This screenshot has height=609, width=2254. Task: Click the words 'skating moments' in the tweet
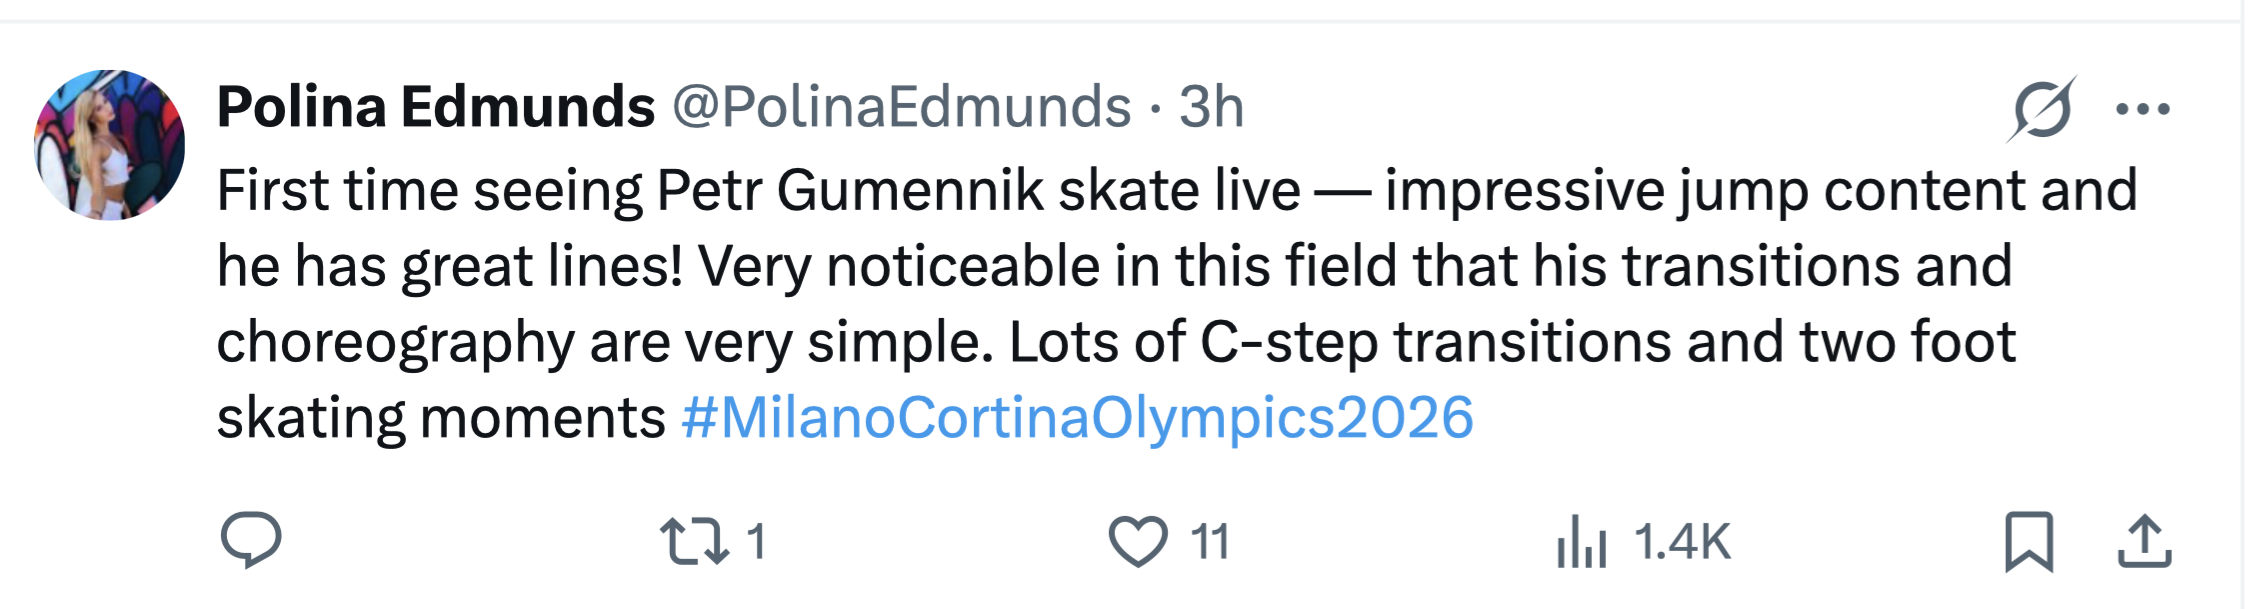click(441, 417)
